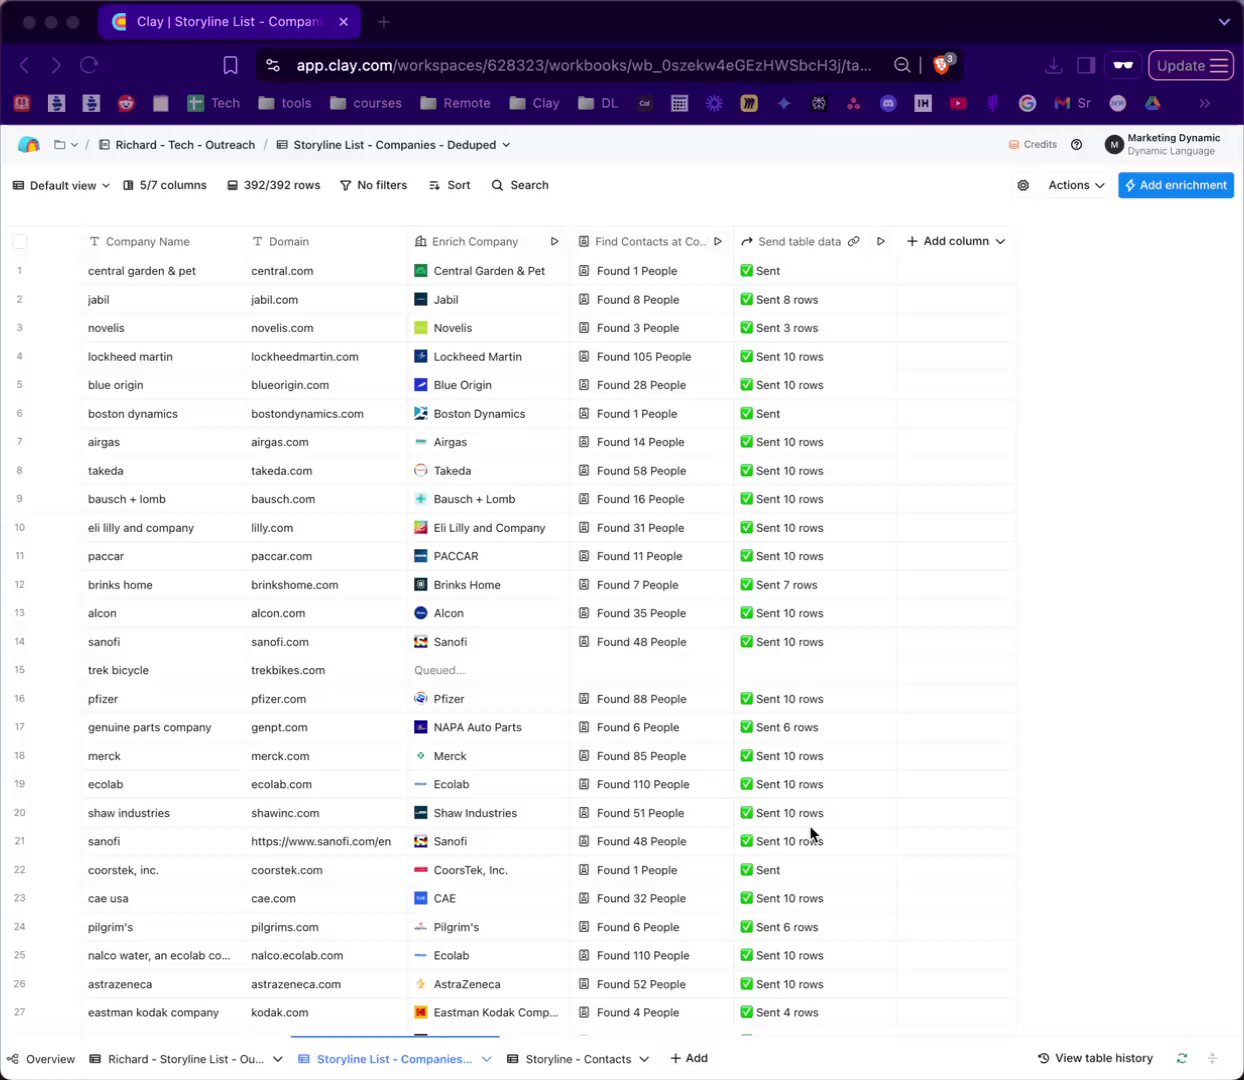Open the No filters menu
Screen dimensions: 1244x1080
[x=373, y=185]
